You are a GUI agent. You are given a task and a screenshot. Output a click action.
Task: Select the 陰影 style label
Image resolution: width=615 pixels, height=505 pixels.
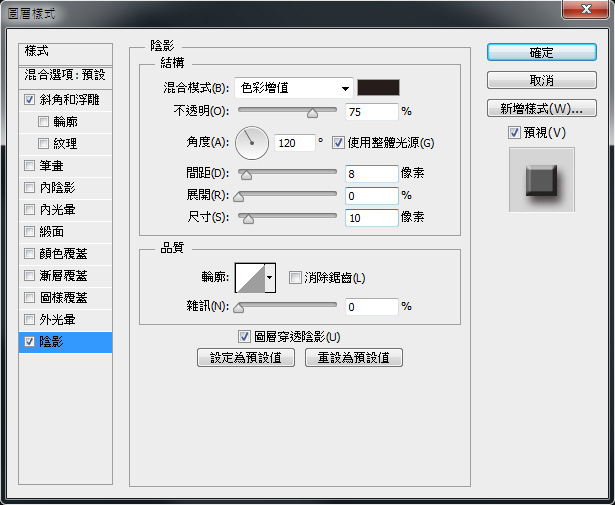click(51, 342)
